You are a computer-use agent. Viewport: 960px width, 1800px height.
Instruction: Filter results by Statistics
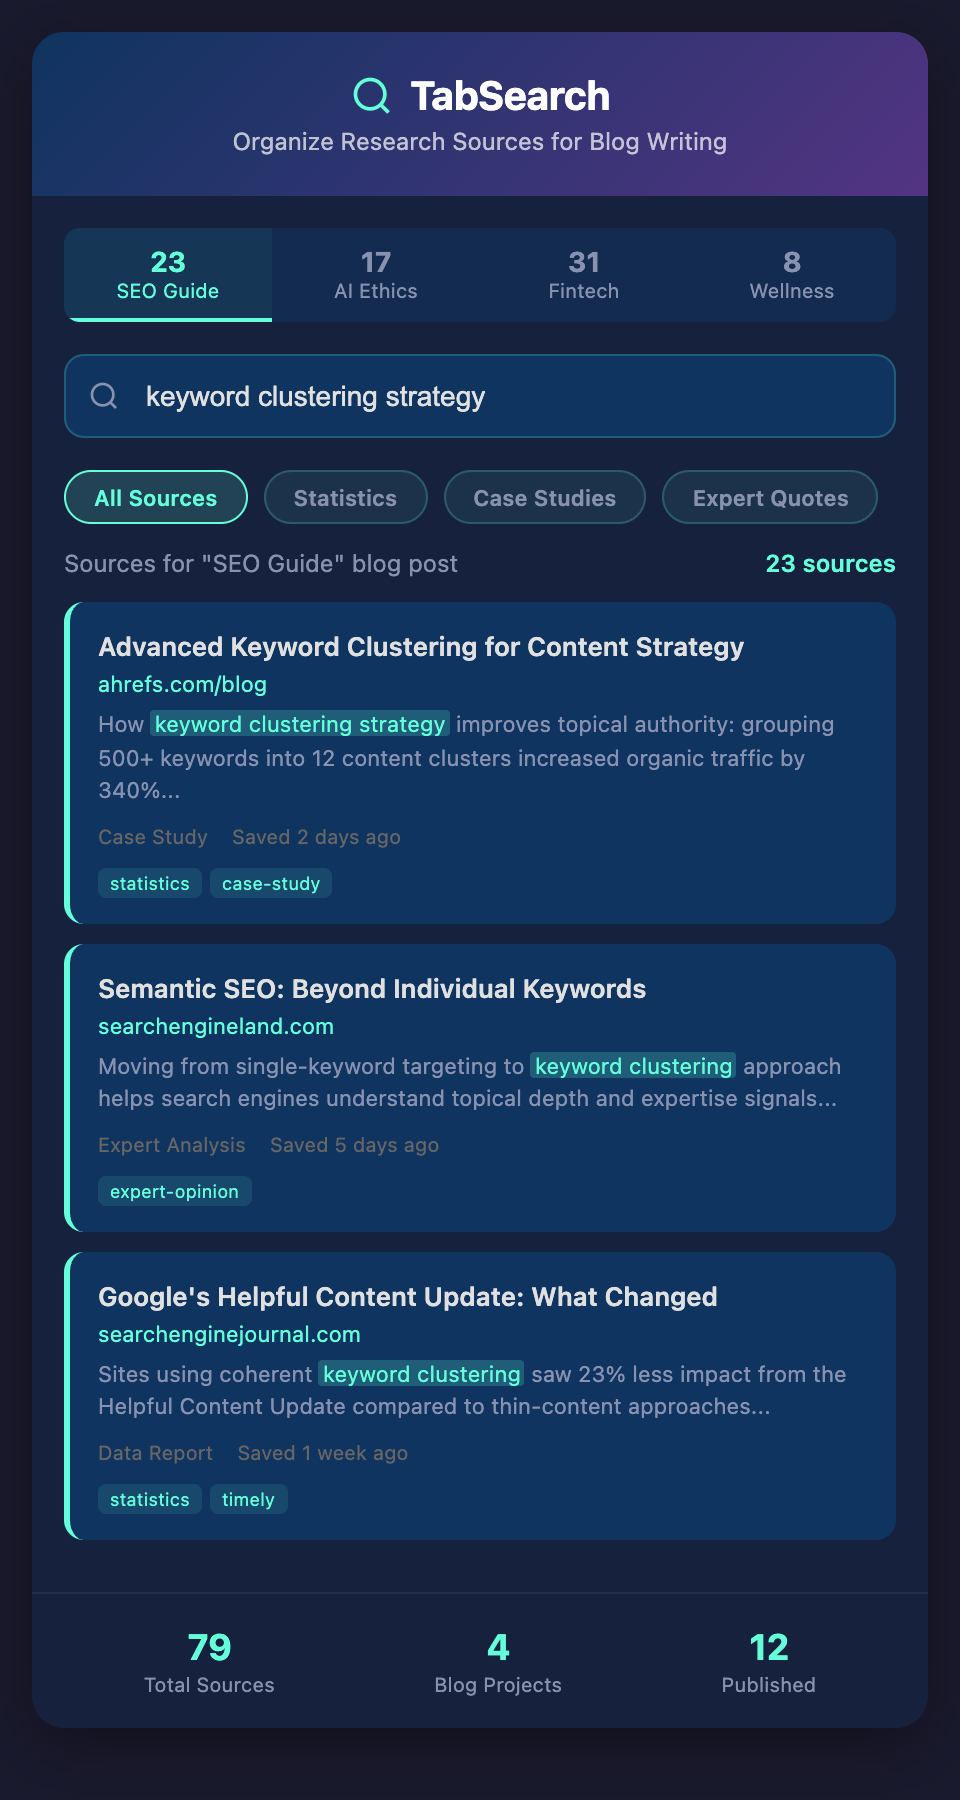345,497
